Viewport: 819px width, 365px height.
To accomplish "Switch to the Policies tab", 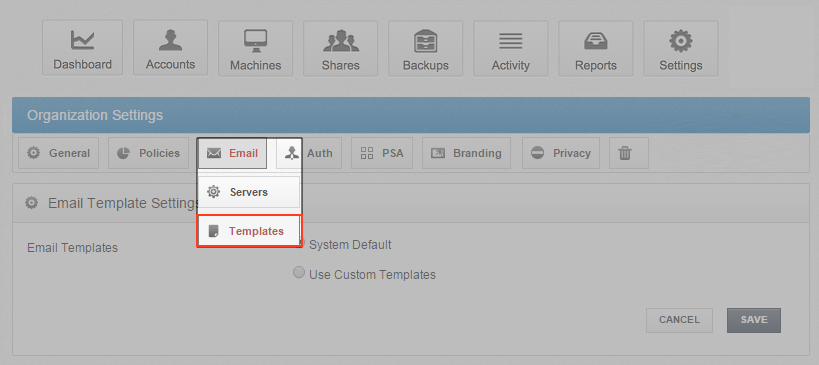I will (148, 153).
